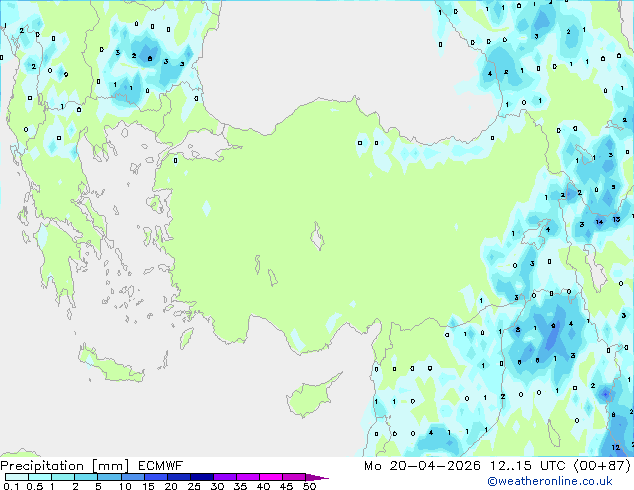The width and height of the screenshot is (634, 490).
Task: Click the above-50 mm legend arrow tip
Action: point(317,477)
